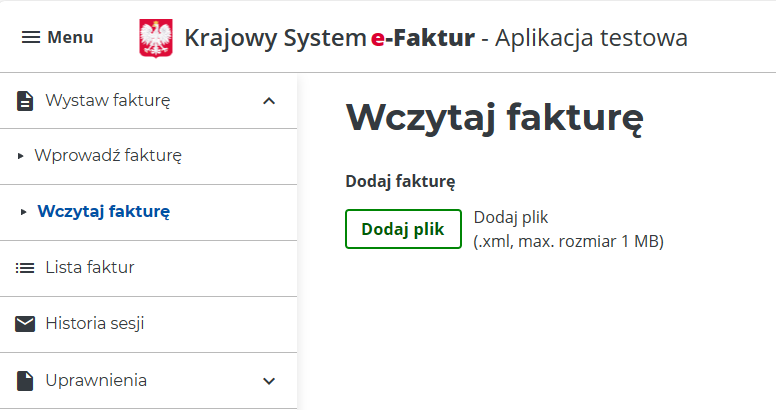Click the Historia sesji envelope icon

click(25, 324)
